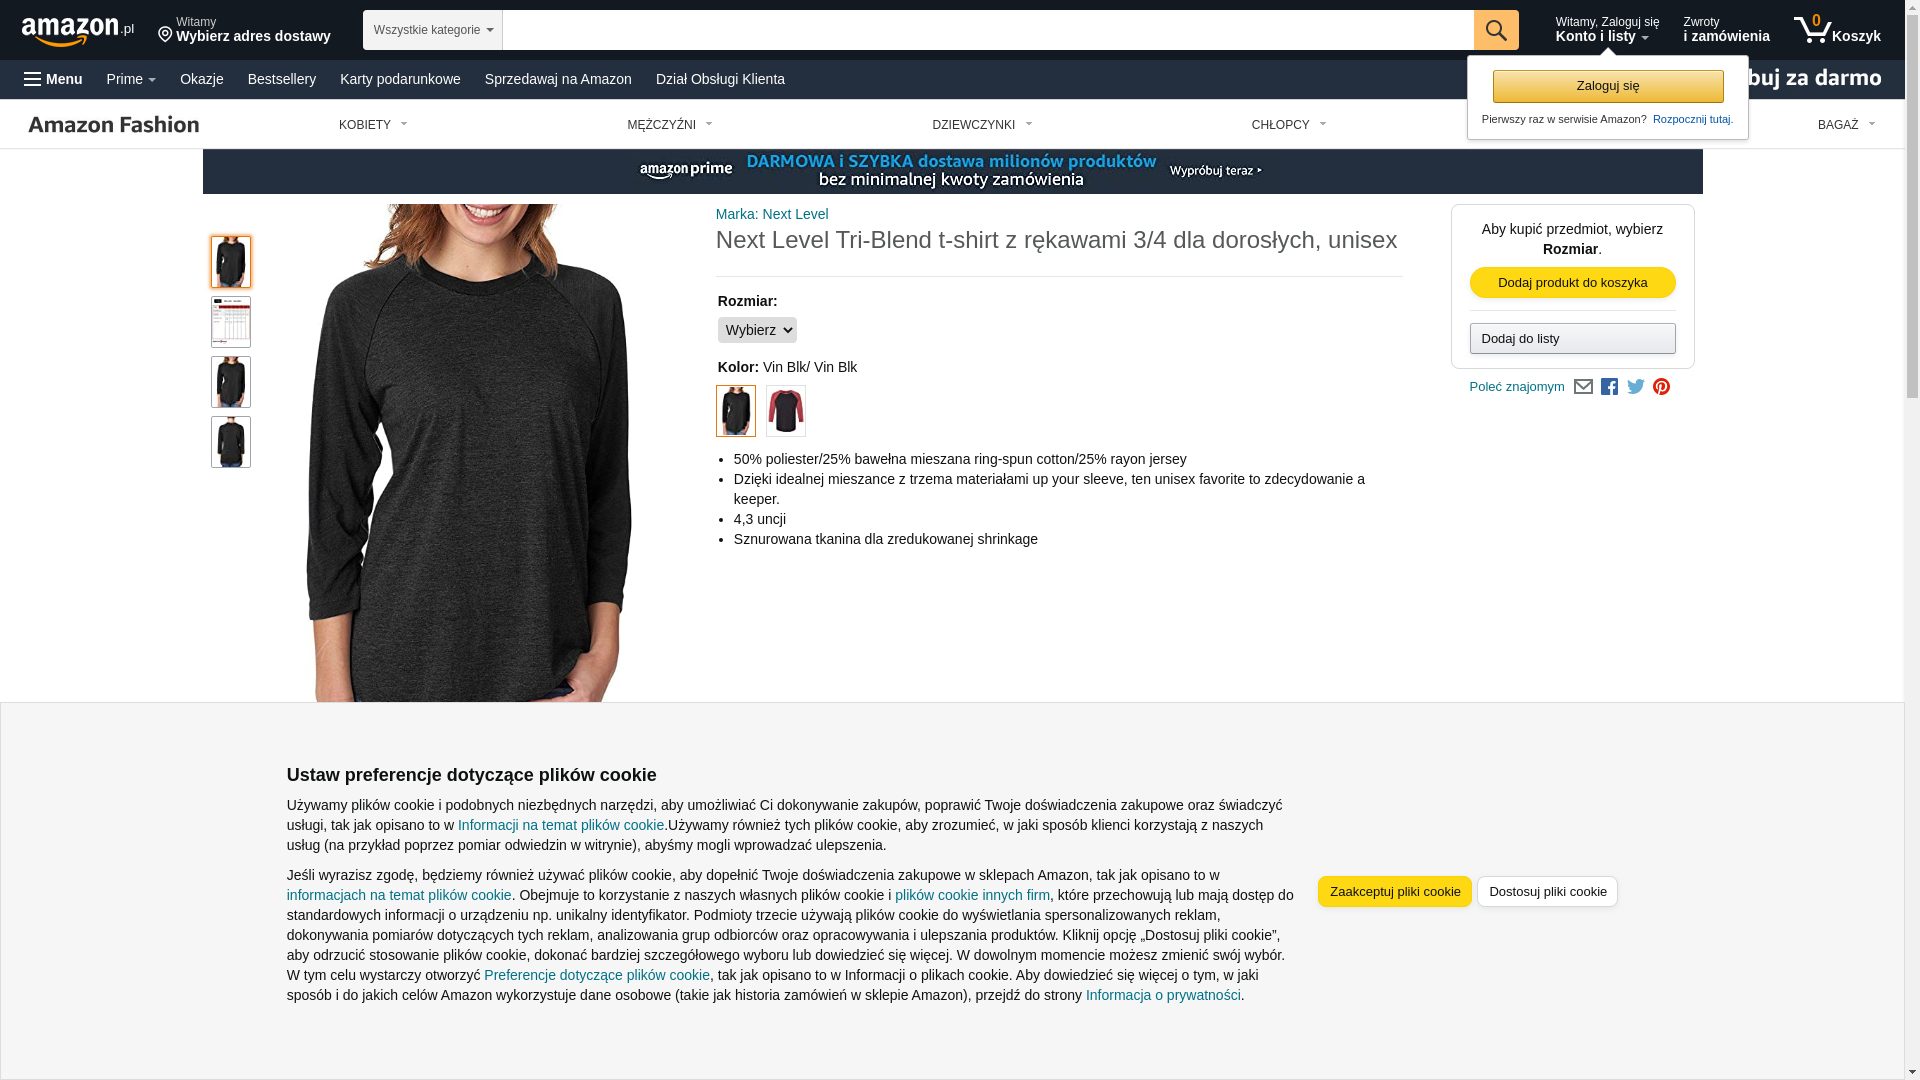Open the Rozmiar size dropdown
Image resolution: width=1920 pixels, height=1080 pixels.
(x=757, y=330)
